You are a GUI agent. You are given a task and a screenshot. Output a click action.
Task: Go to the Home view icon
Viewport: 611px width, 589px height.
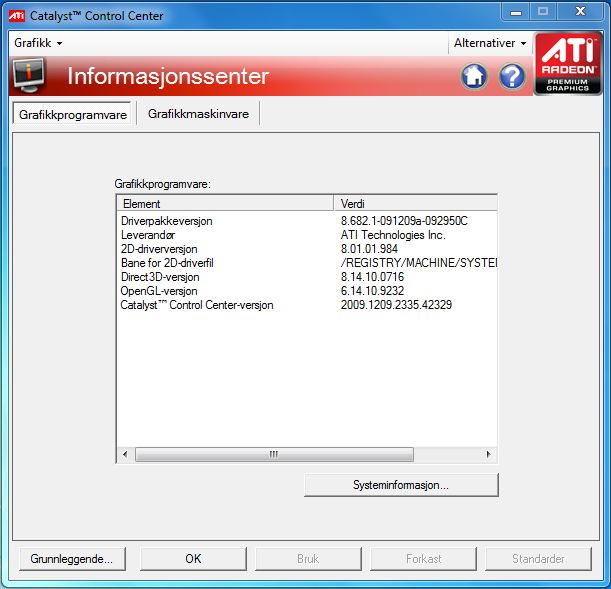474,76
